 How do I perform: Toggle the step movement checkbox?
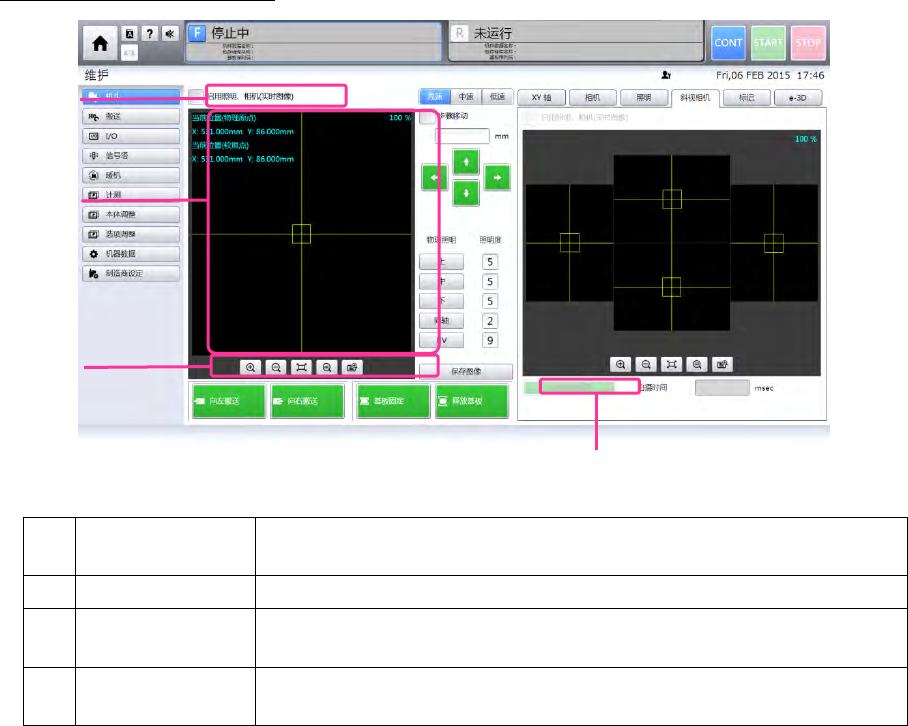(427, 116)
